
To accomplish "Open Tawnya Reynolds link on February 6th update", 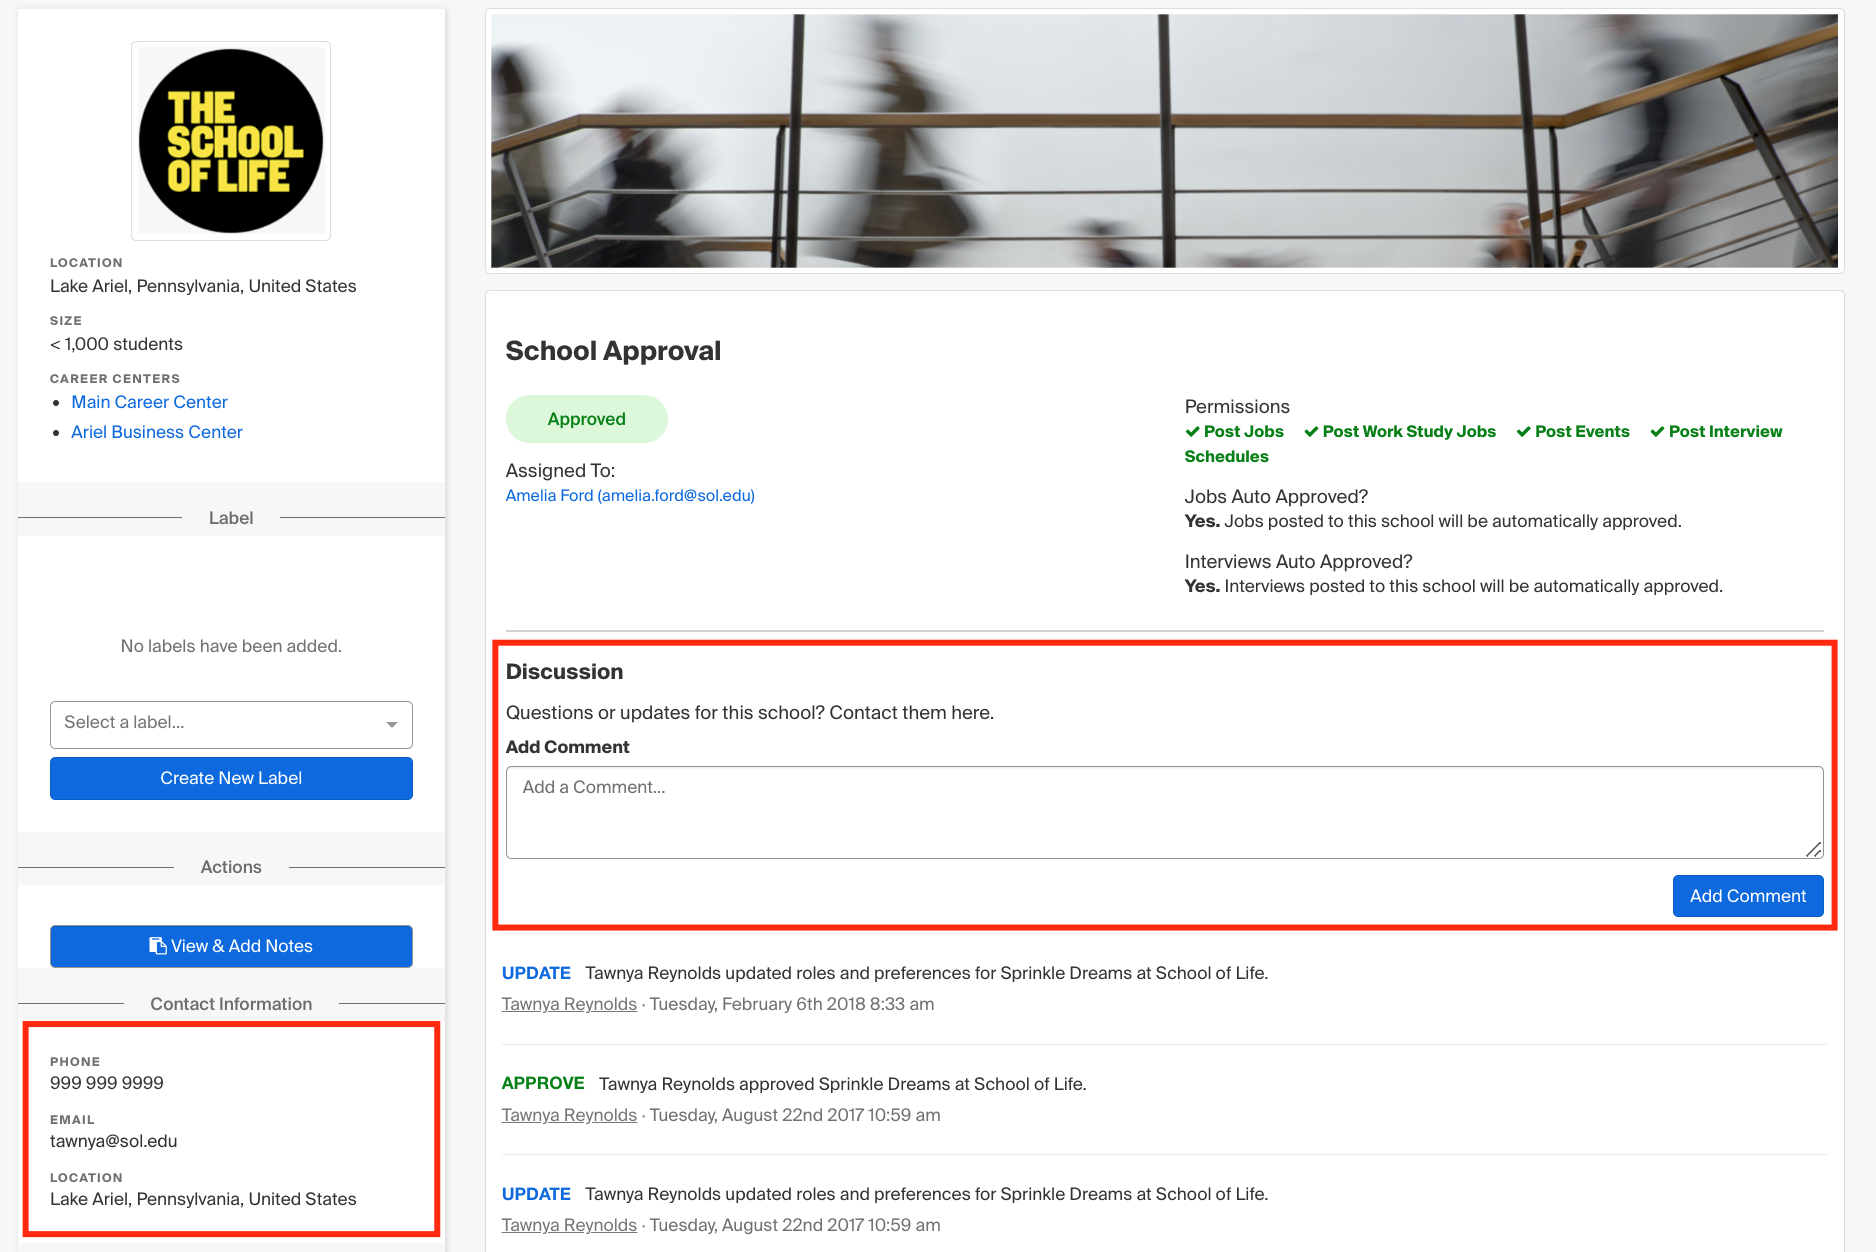I will [x=569, y=1004].
